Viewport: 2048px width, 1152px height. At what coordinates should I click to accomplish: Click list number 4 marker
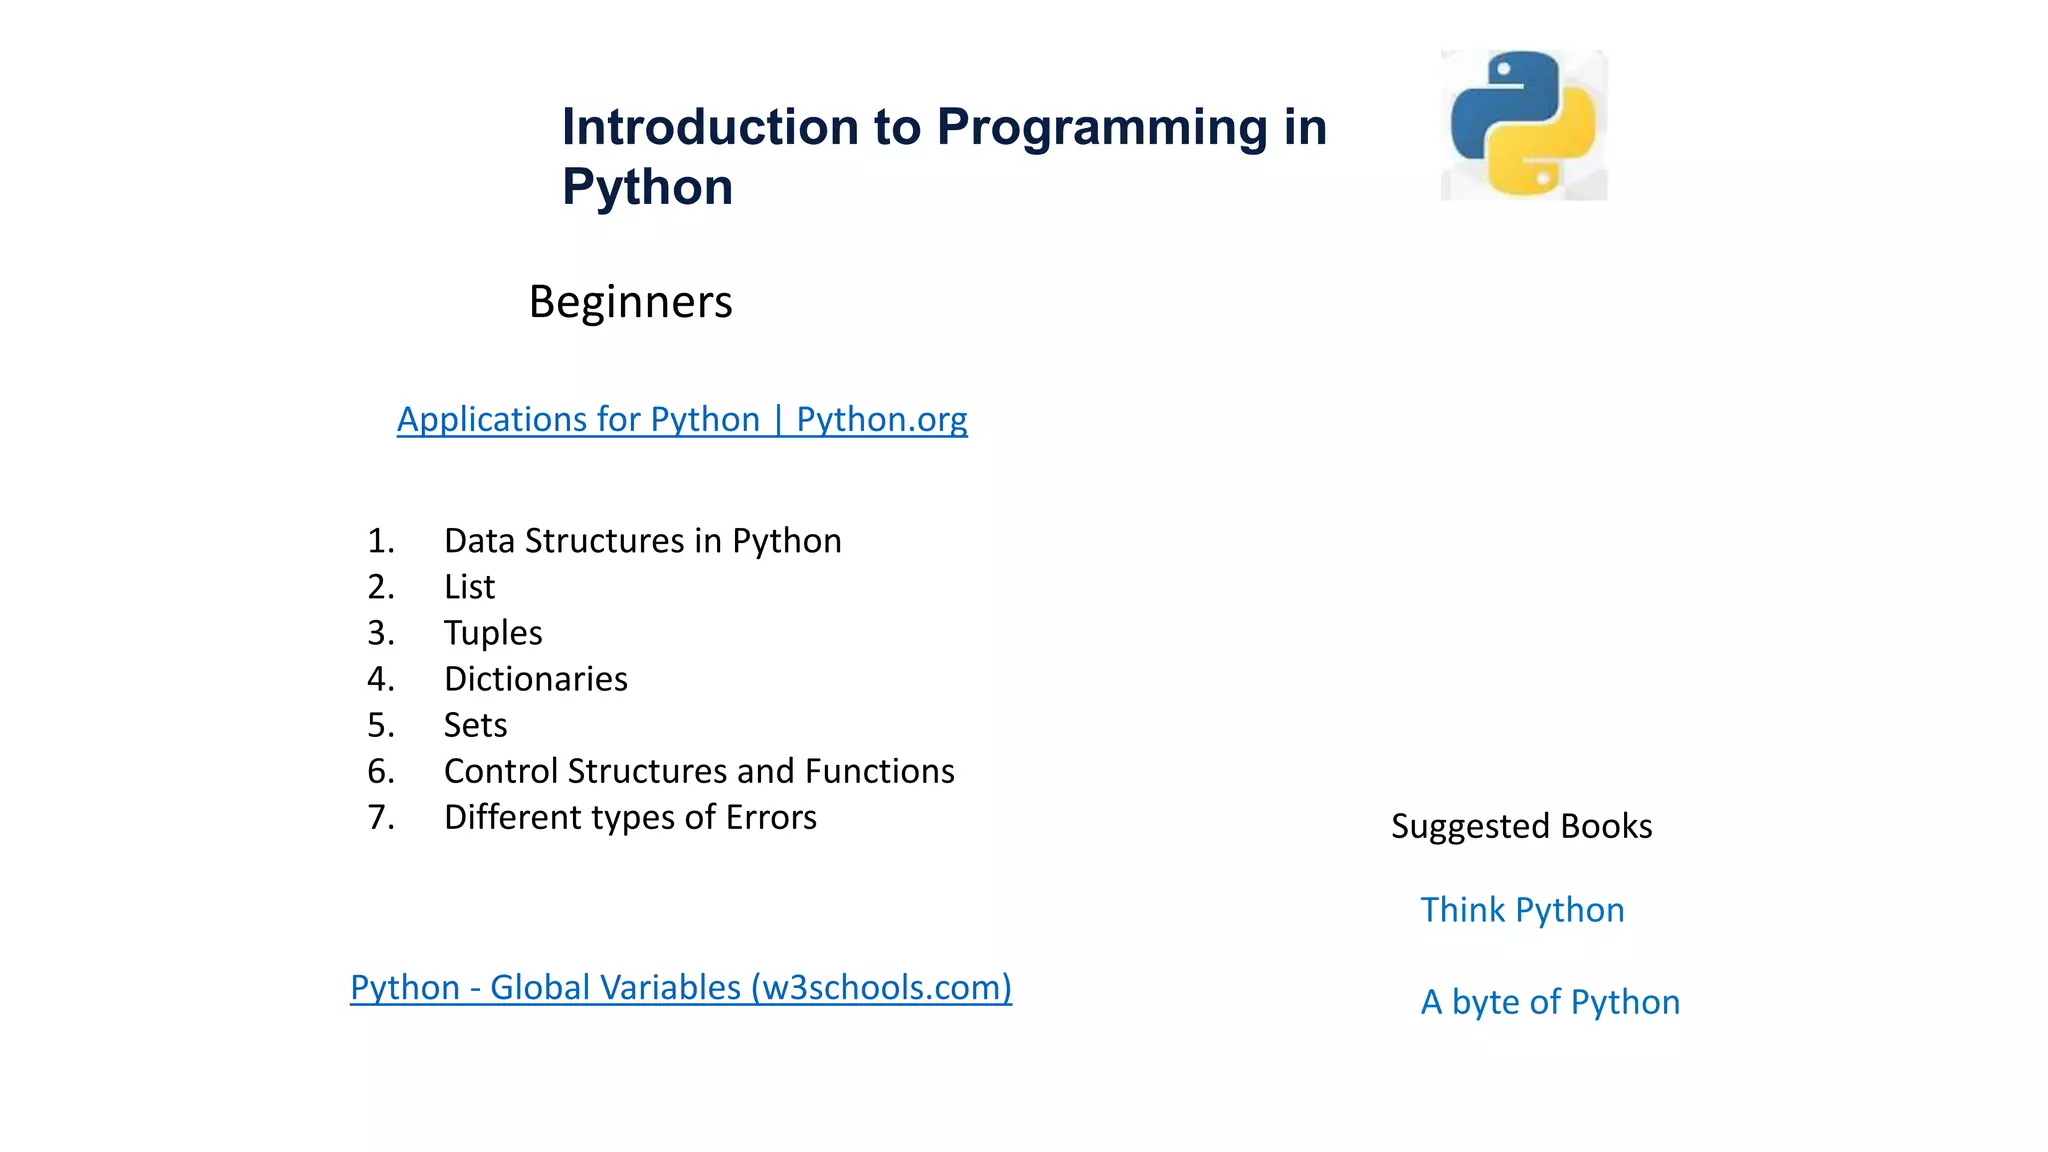point(380,679)
